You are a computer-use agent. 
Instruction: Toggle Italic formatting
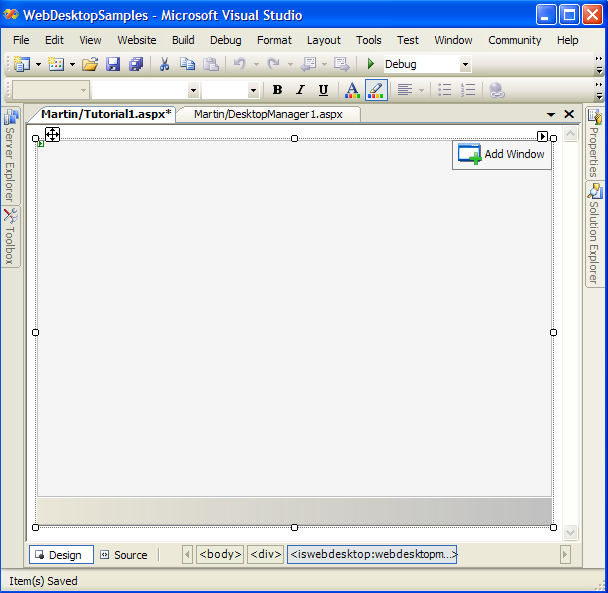click(300, 90)
